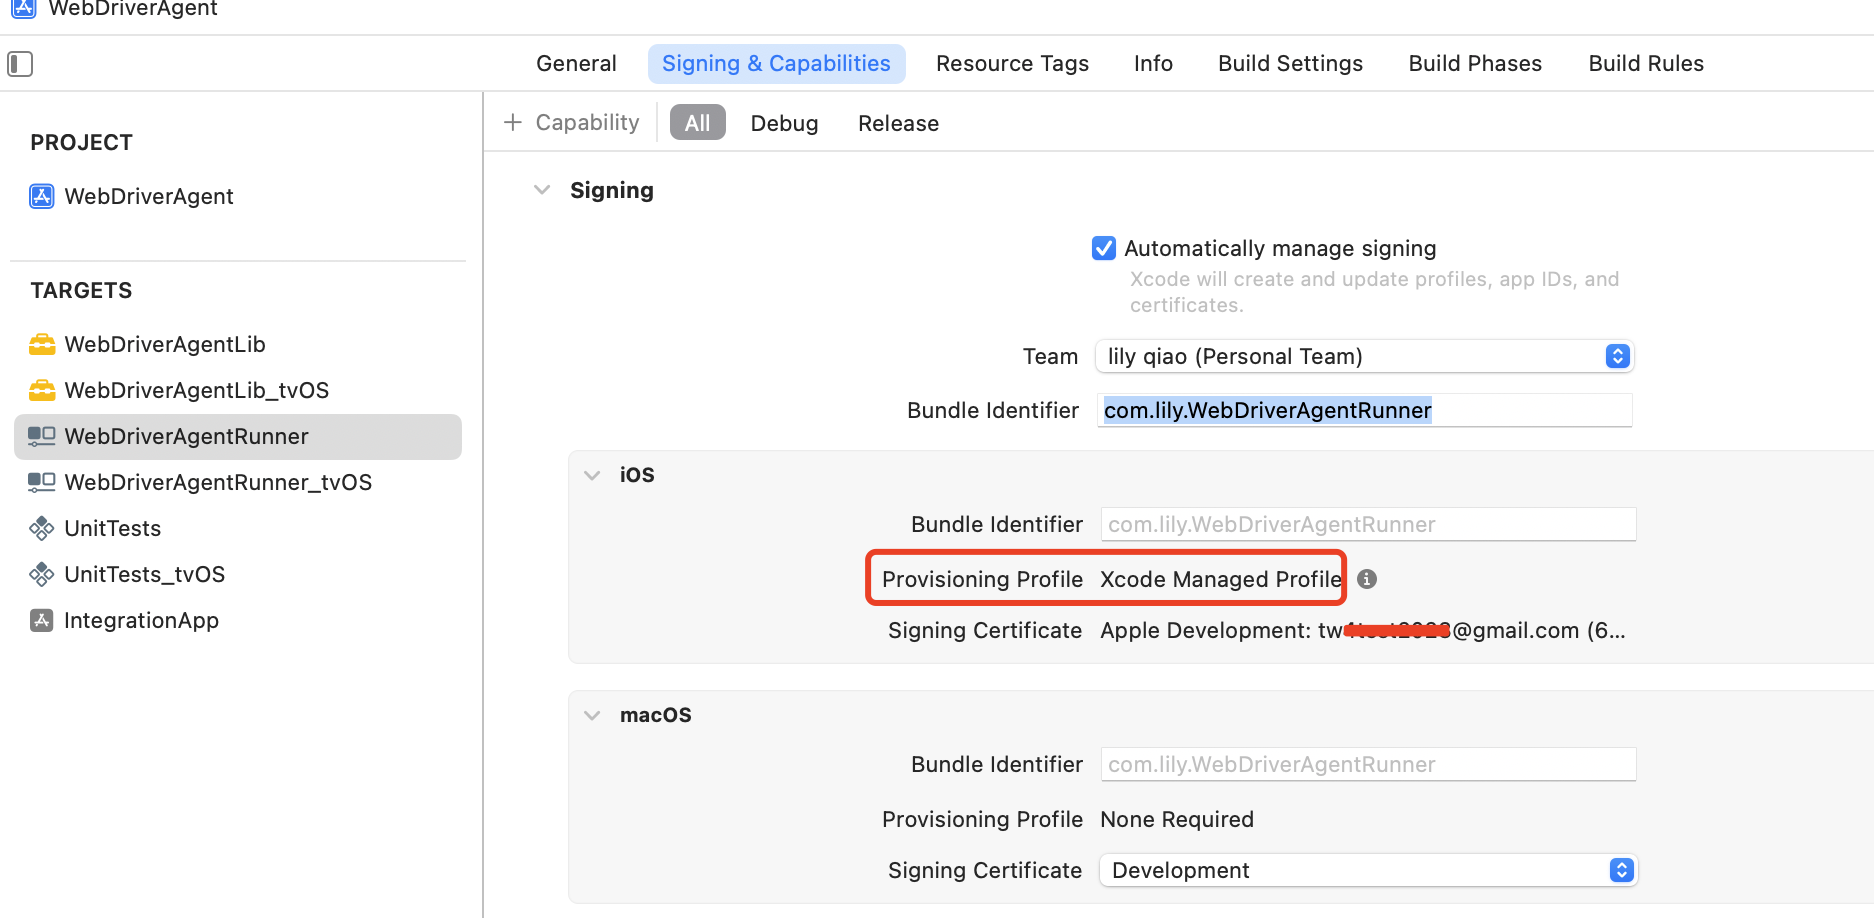Click the UnitTests_tvOS diamond icon
The width and height of the screenshot is (1874, 918).
coord(42,574)
